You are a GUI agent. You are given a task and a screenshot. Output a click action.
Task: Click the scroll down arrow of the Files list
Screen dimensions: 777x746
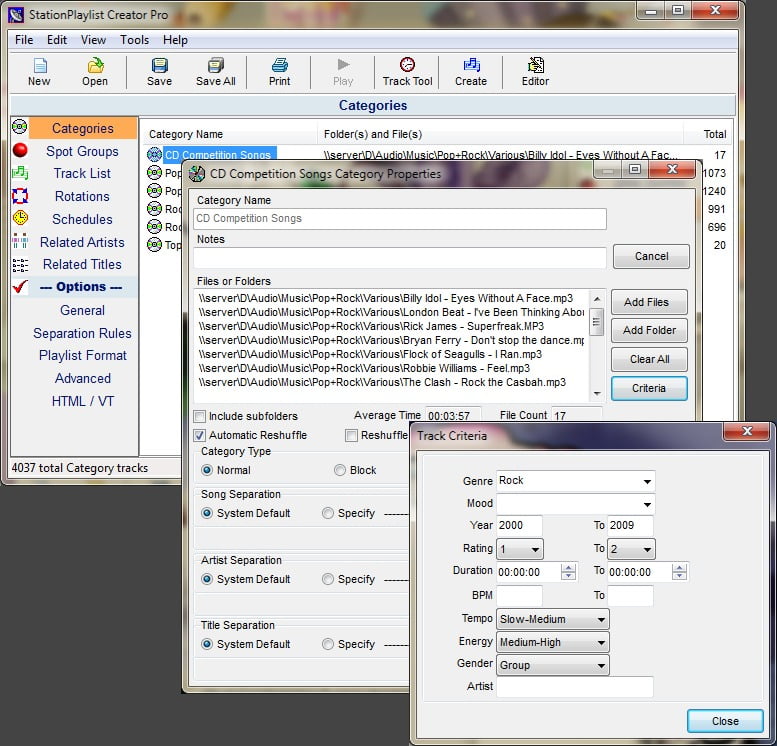coord(597,394)
